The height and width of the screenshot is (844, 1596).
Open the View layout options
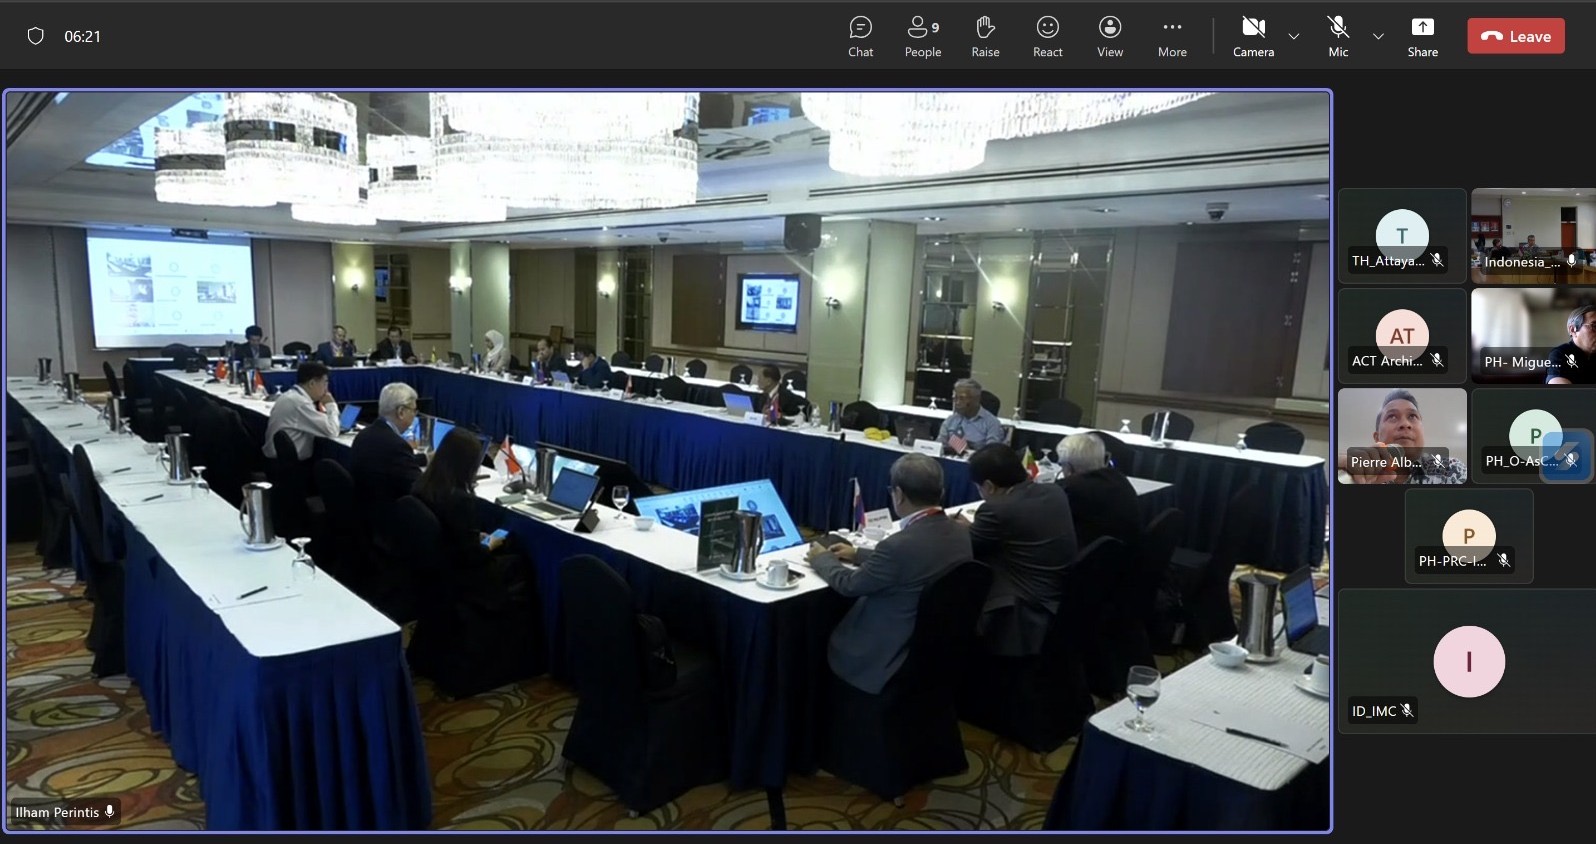pyautogui.click(x=1109, y=37)
